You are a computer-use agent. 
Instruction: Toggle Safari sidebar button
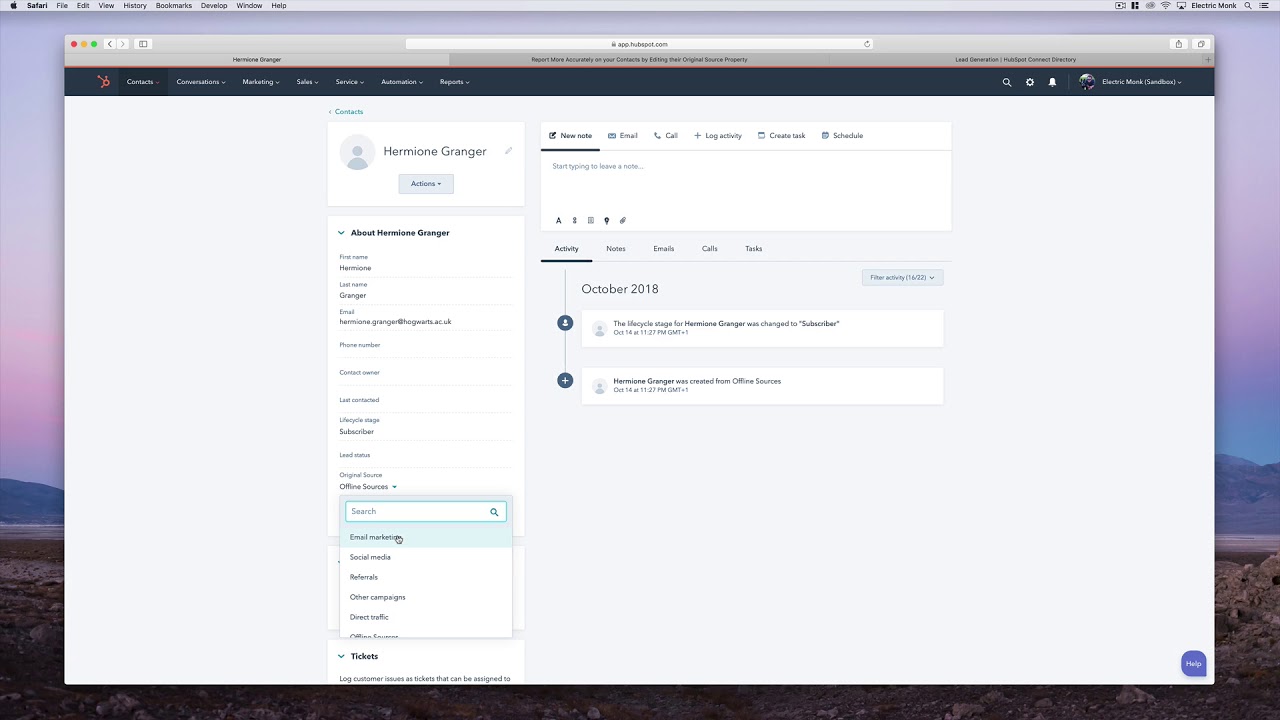143,44
